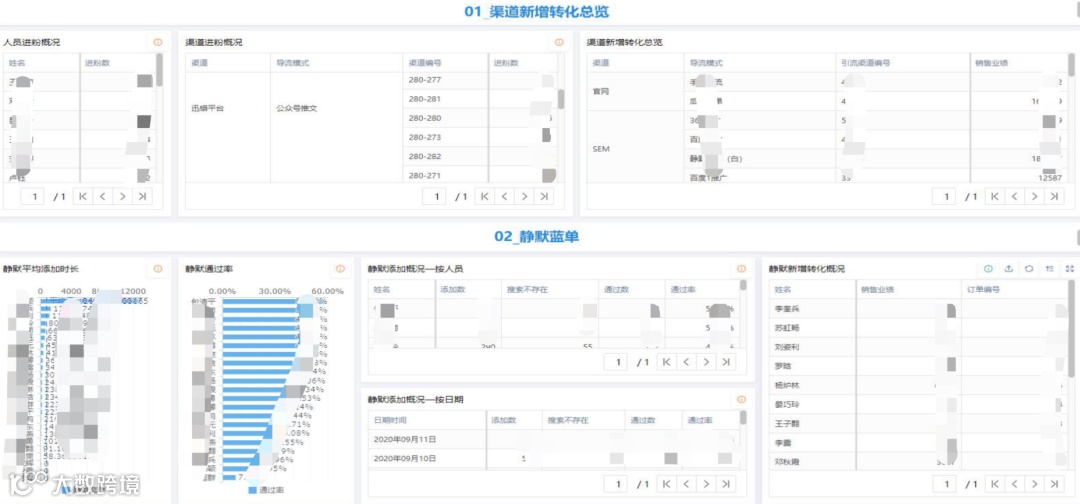Open sort settings icon in 静默新增转化概况 toolbar
Screen dimensions: 1080x504
(x=1050, y=269)
